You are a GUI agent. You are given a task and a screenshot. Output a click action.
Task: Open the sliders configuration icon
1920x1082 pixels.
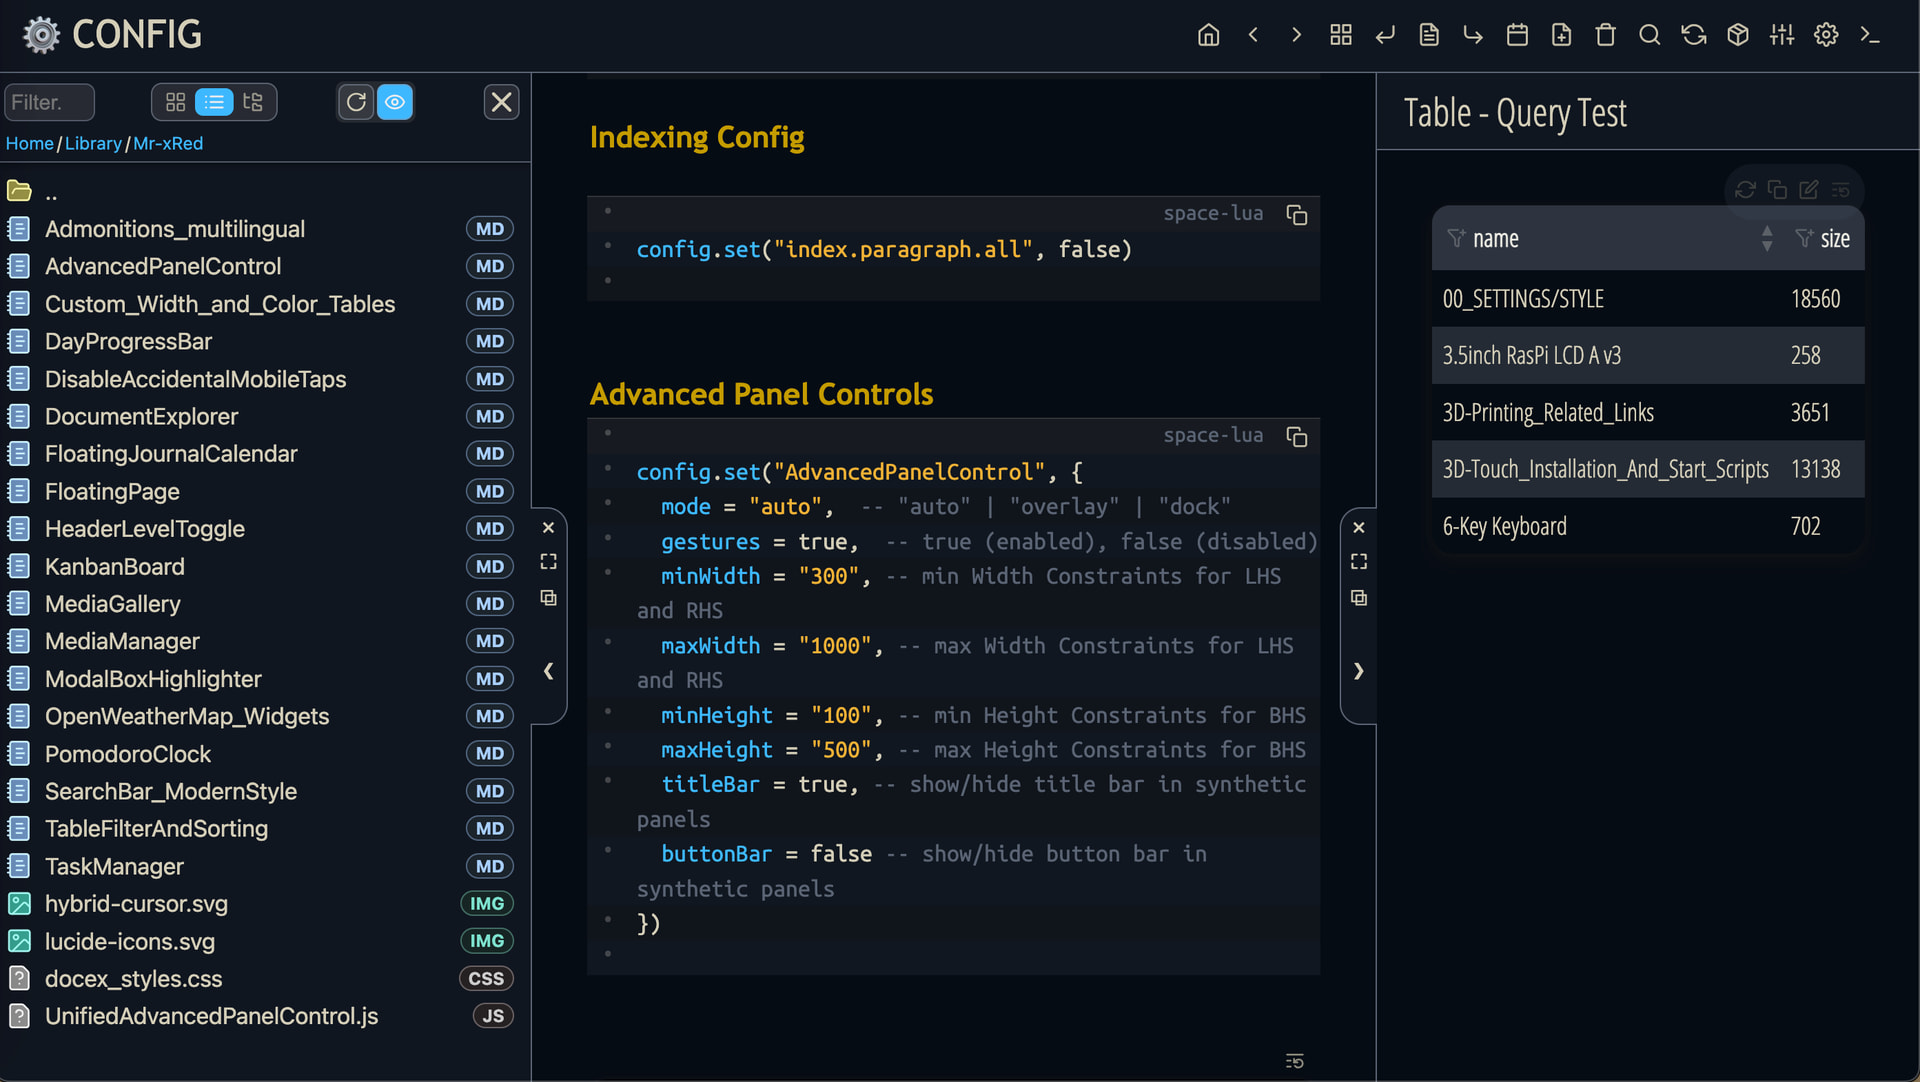pos(1781,35)
